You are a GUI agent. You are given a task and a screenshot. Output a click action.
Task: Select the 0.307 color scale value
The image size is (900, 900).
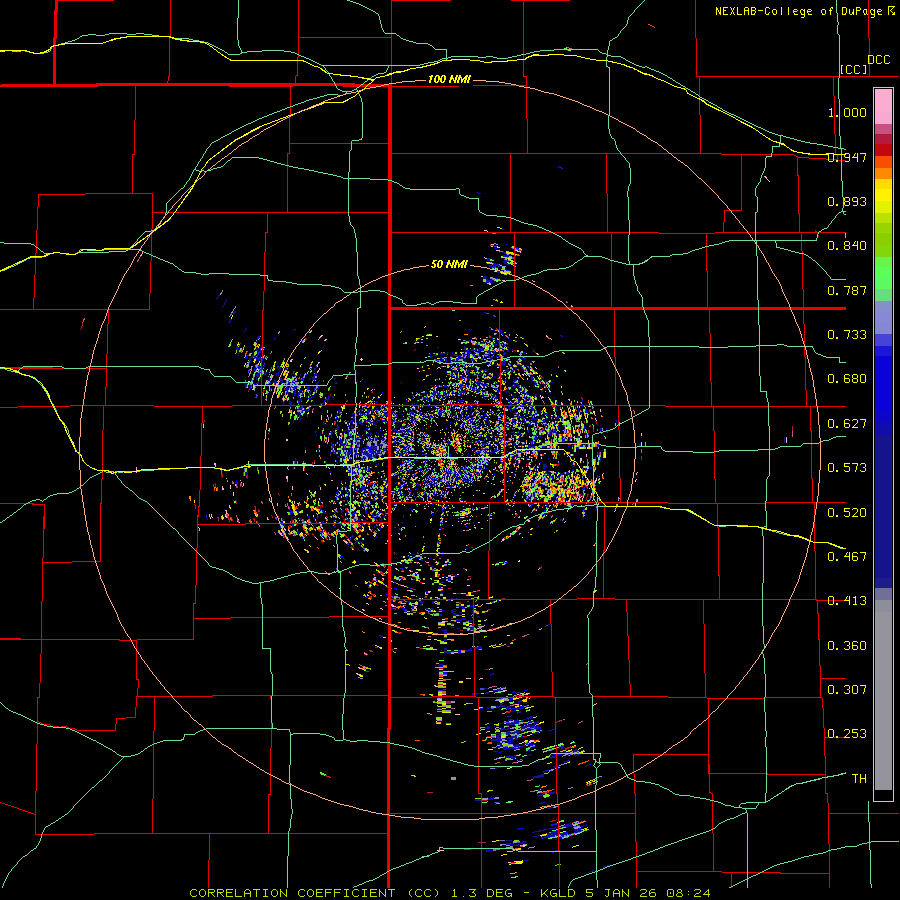click(847, 690)
